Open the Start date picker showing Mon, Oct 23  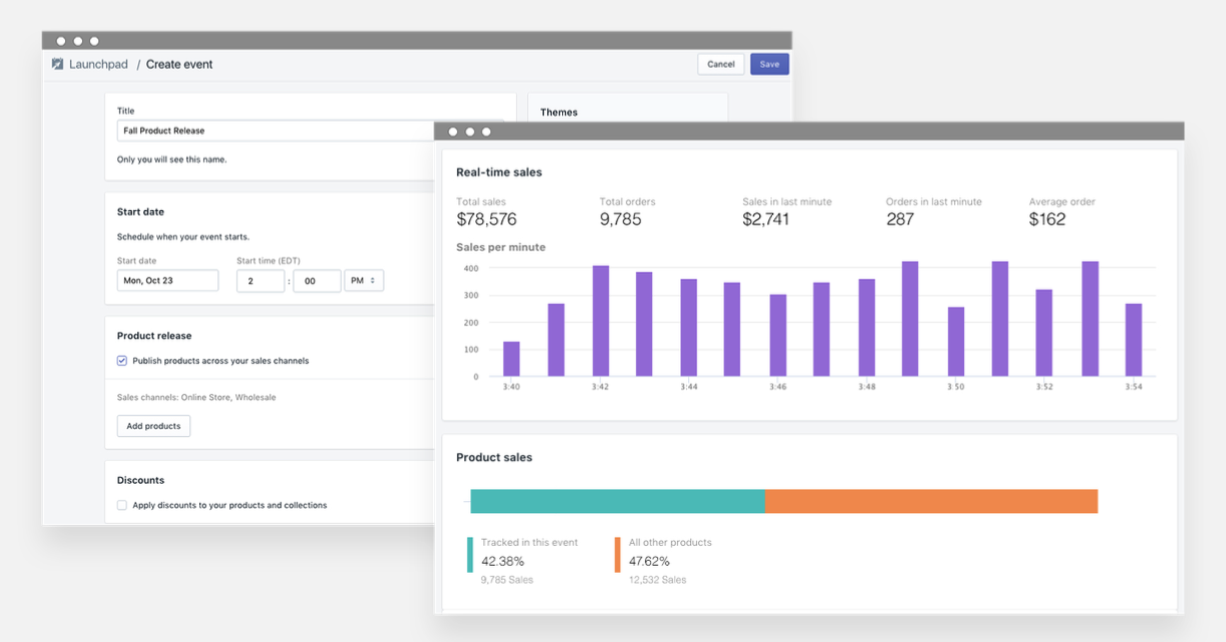pyautogui.click(x=167, y=280)
